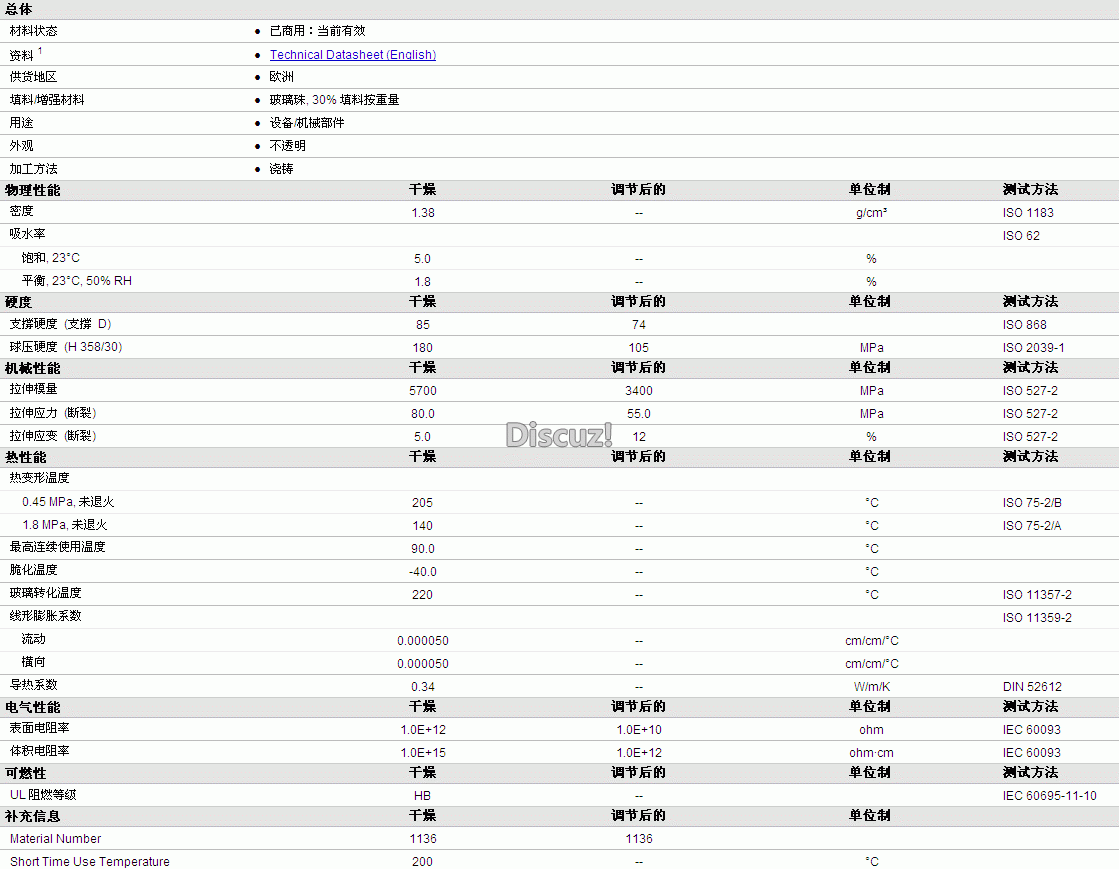Click the 饱和, 23°C row label

tap(51, 258)
